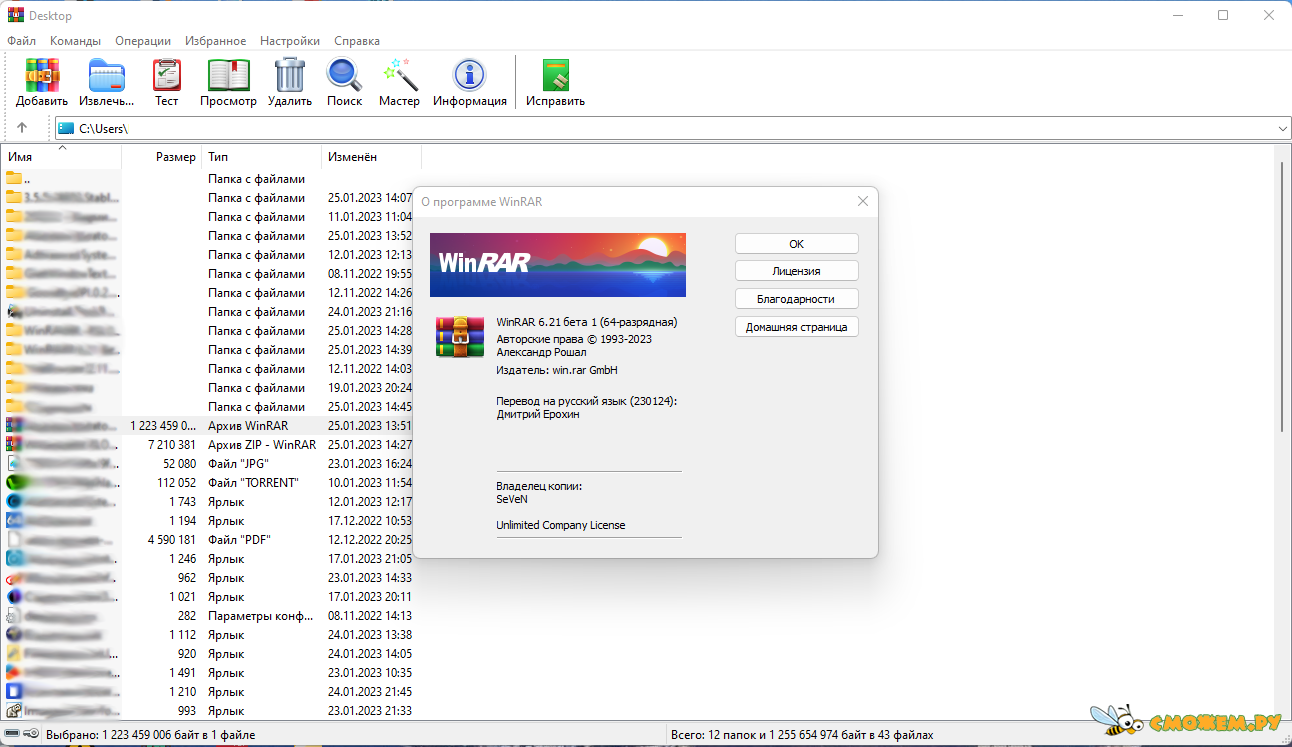
Task: Open the Файл menu
Action: click(21, 41)
